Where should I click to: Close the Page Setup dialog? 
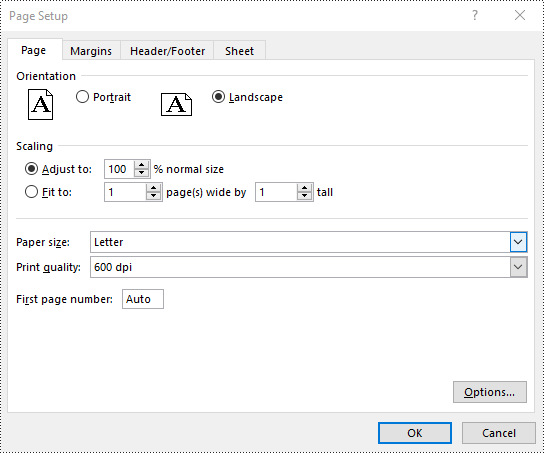pos(520,15)
